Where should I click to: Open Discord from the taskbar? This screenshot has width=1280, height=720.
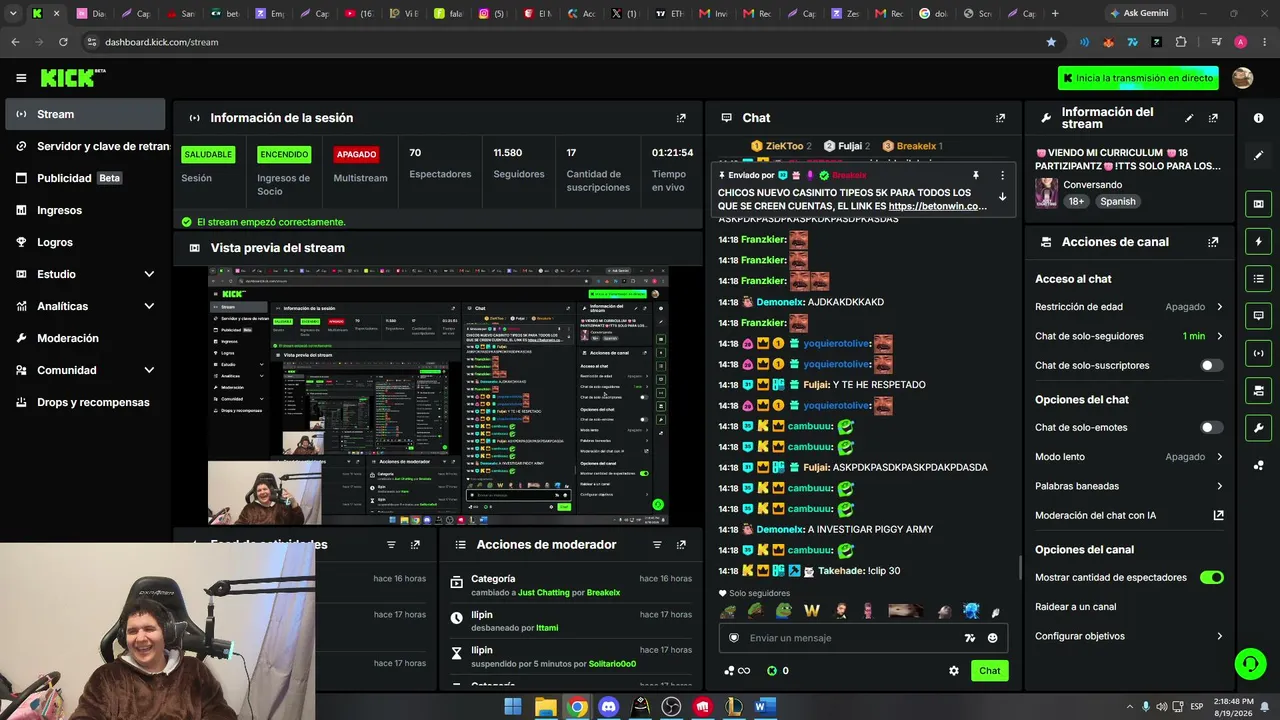click(608, 707)
